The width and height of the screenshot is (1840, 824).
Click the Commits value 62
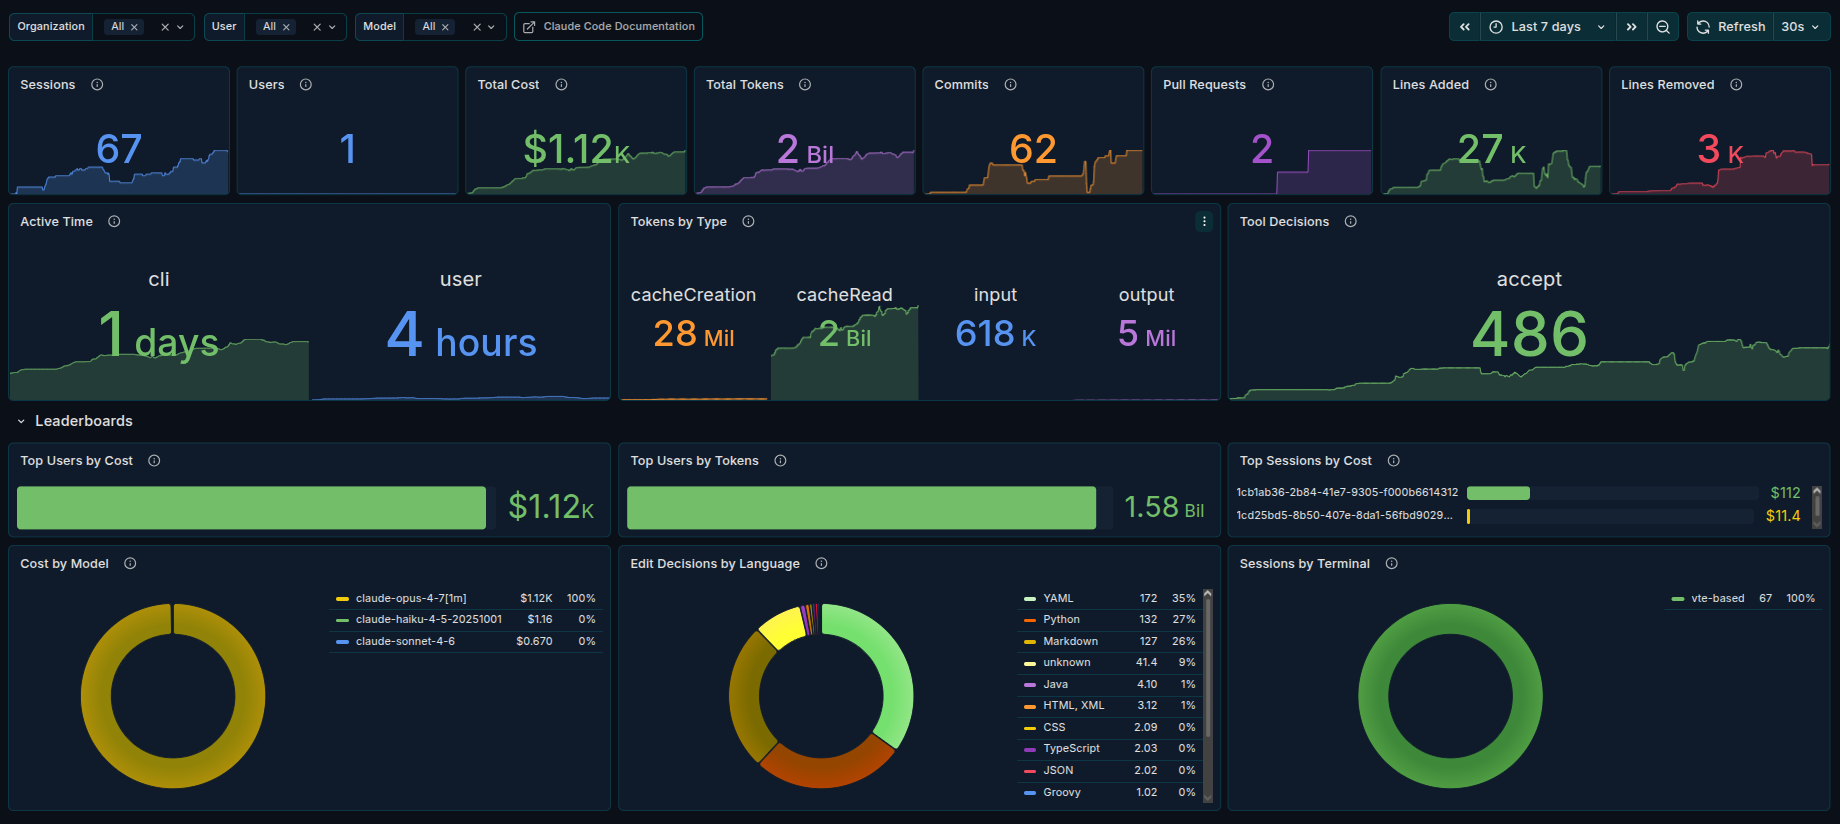pyautogui.click(x=1033, y=150)
